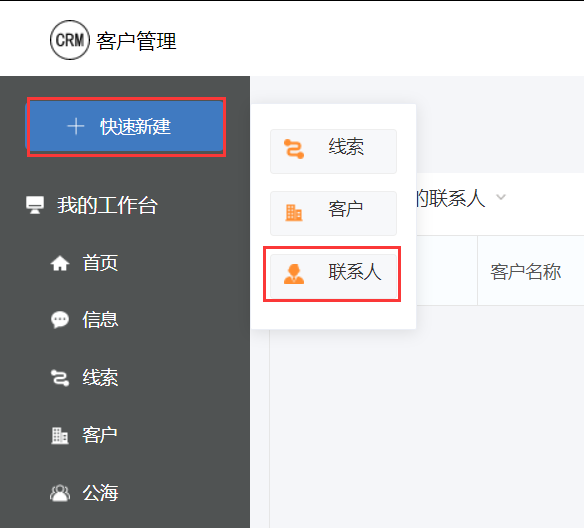Click the 快速新建 quick create button
Image resolution: width=584 pixels, height=528 pixels.
coord(126,127)
